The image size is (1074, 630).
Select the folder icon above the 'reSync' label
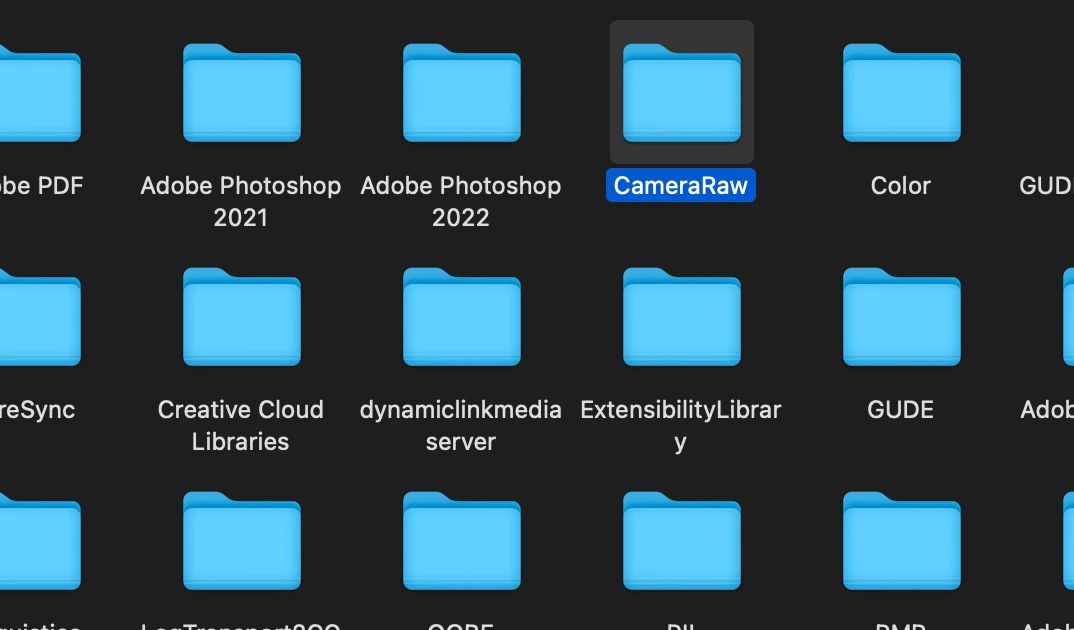tap(40, 316)
